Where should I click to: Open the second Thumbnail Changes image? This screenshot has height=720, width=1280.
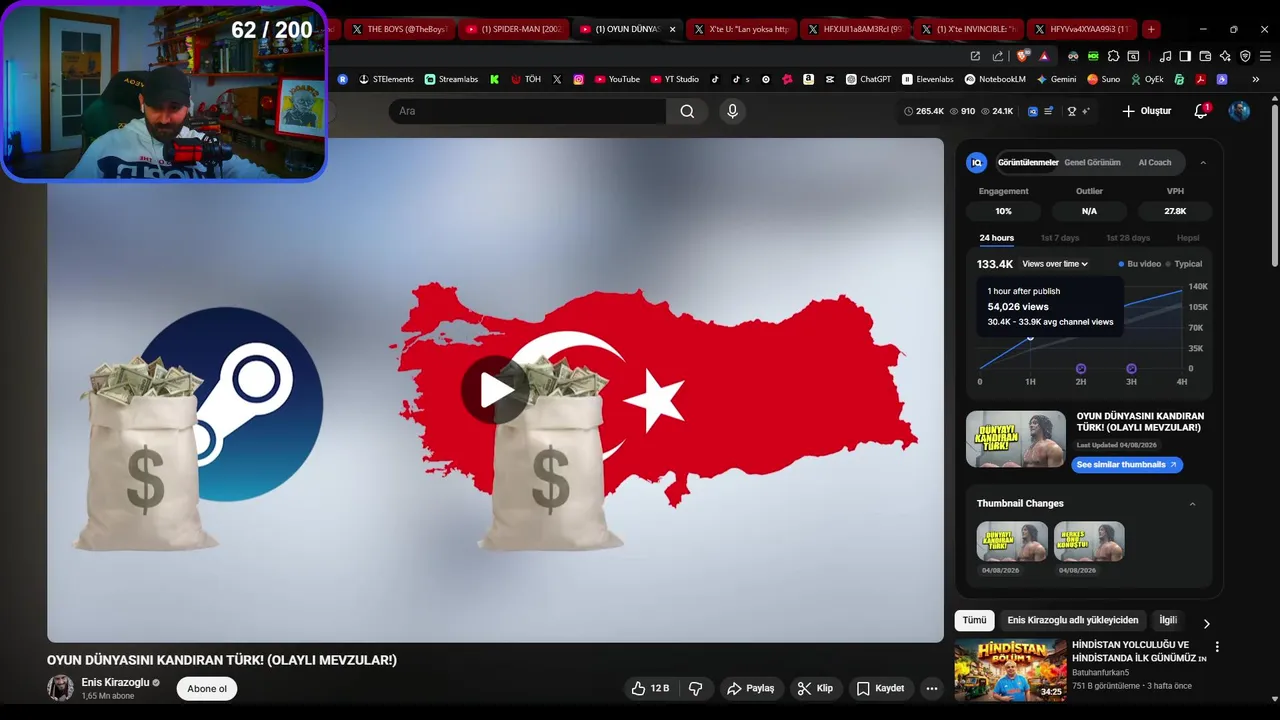coord(1089,541)
